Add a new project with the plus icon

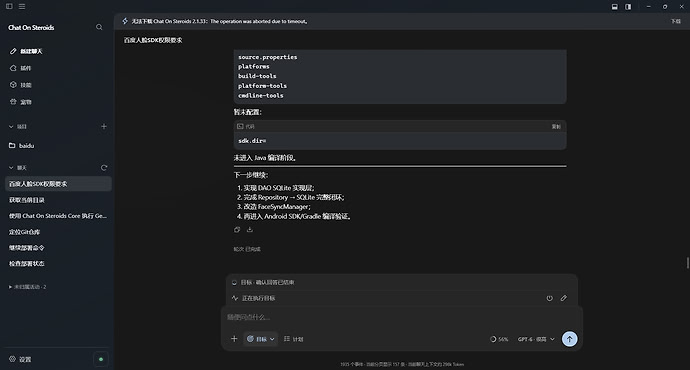104,127
